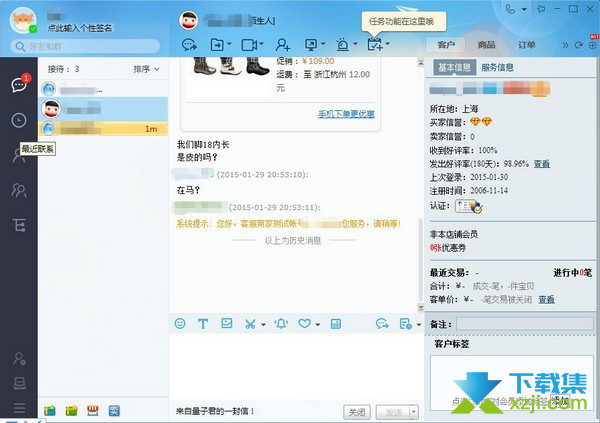The height and width of the screenshot is (423, 600).
Task: Open the calculator icon in input toolbar
Action: pyautogui.click(x=336, y=324)
